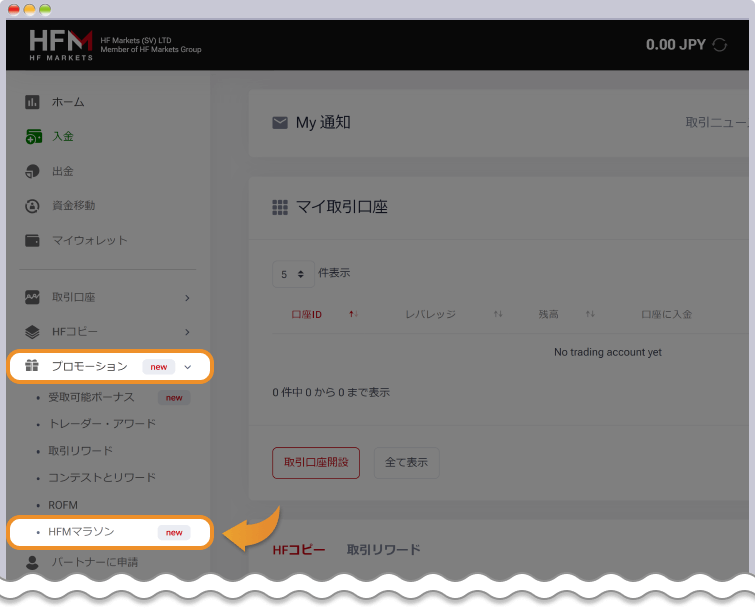Switch to the HFコピー bottom tab
The width and height of the screenshot is (755, 610).
click(299, 550)
